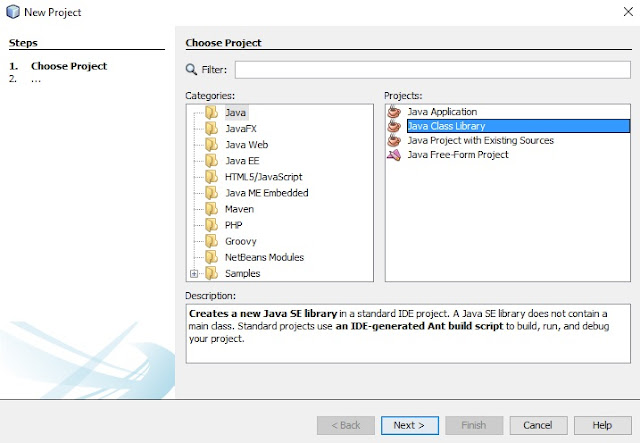Click the New Project cube icon in title bar
This screenshot has width=640, height=443.
[x=13, y=12]
